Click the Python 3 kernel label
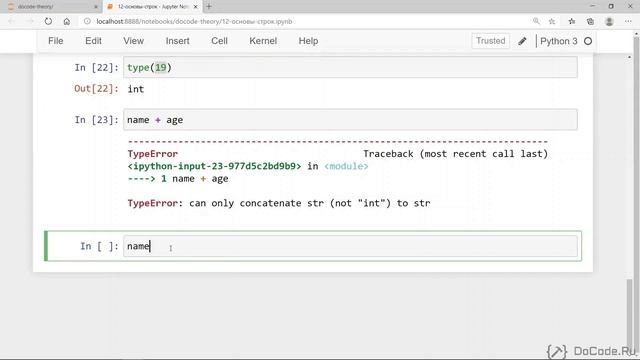 (558, 41)
